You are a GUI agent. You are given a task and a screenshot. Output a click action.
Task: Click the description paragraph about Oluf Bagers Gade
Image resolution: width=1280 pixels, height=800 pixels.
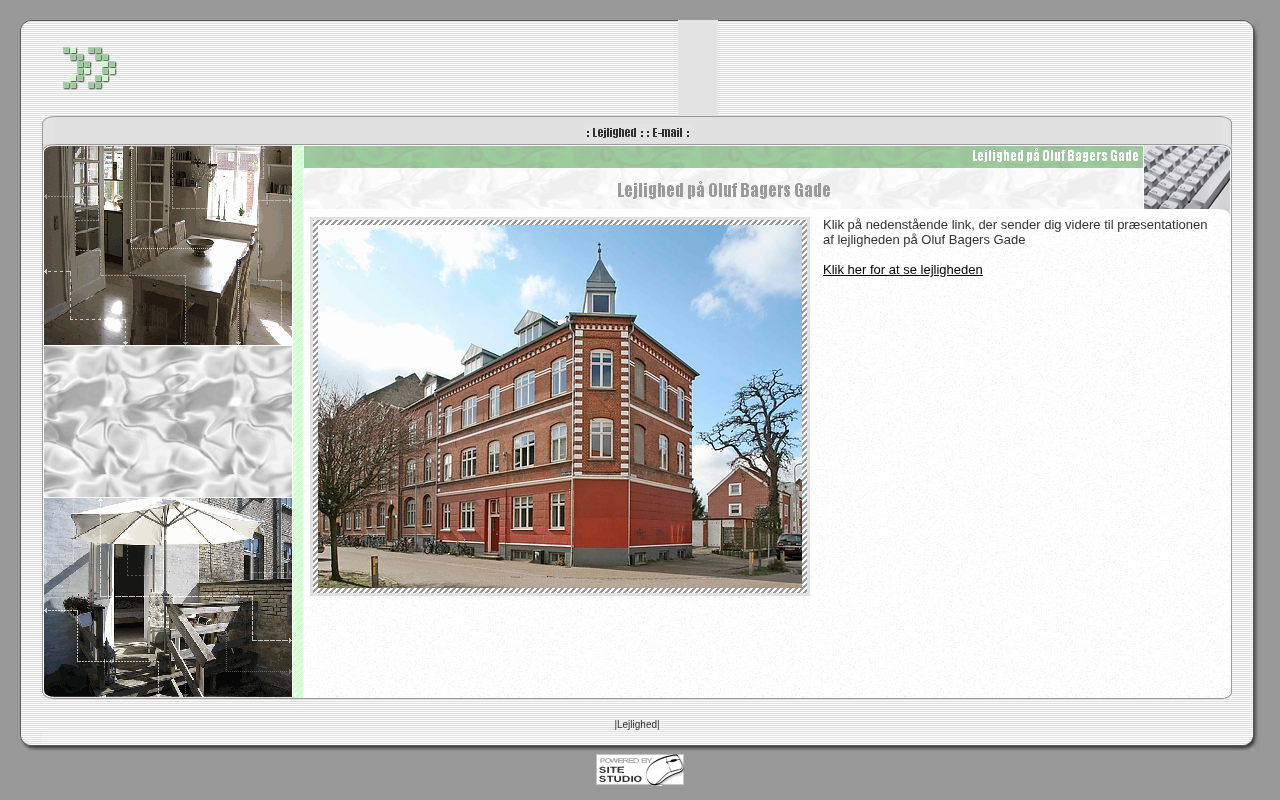coord(1015,232)
